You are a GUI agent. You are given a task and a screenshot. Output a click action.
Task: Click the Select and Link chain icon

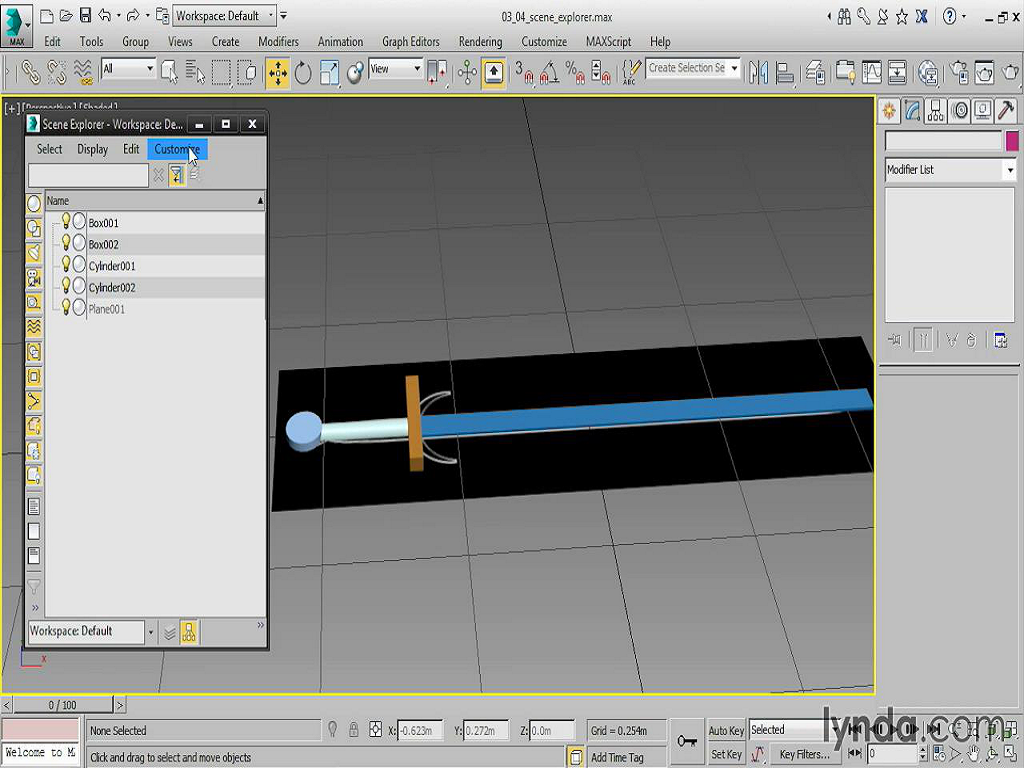31,72
